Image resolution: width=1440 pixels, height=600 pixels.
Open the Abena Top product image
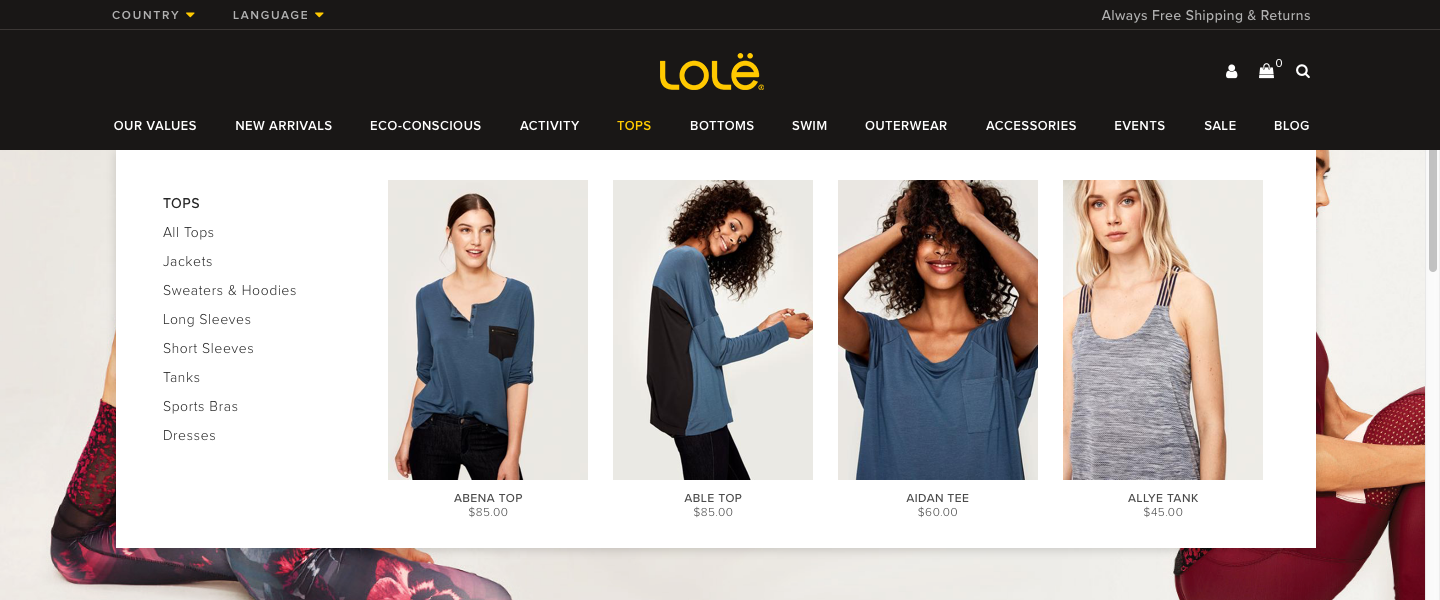pyautogui.click(x=488, y=330)
